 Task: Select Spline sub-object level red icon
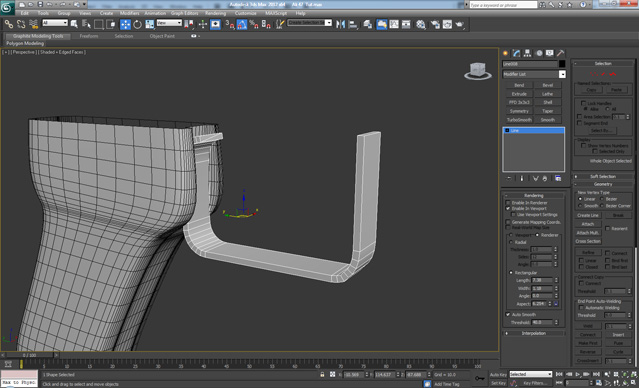click(x=613, y=74)
